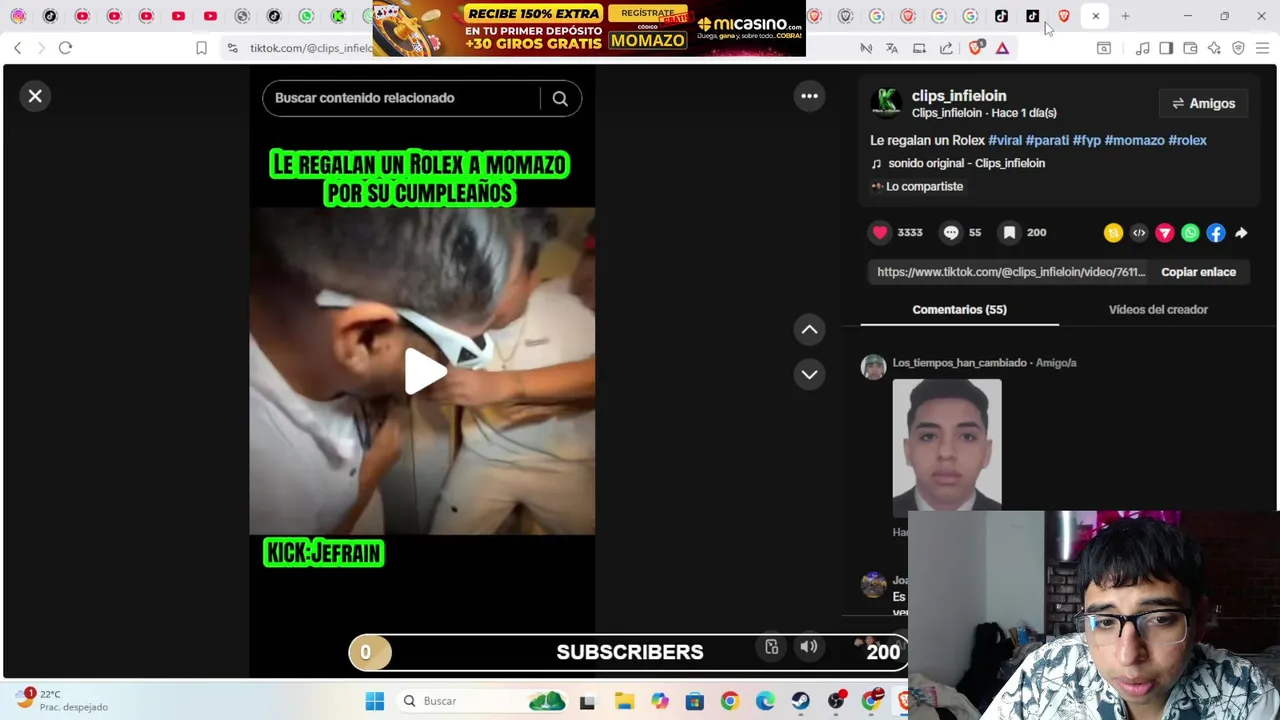The height and width of the screenshot is (720, 1280).
Task: Expand more share options arrow
Action: (1241, 233)
